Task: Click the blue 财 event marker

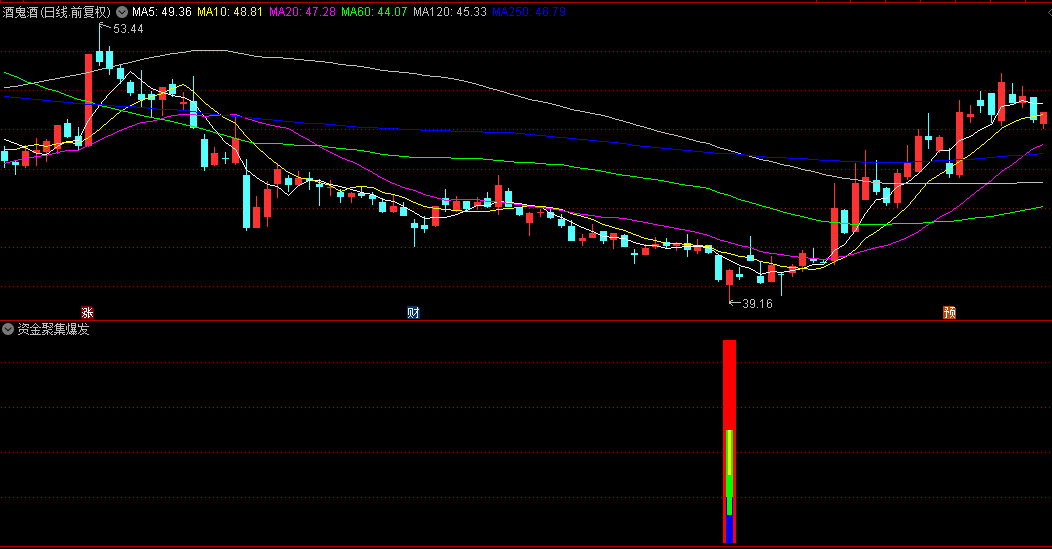Action: coord(413,312)
